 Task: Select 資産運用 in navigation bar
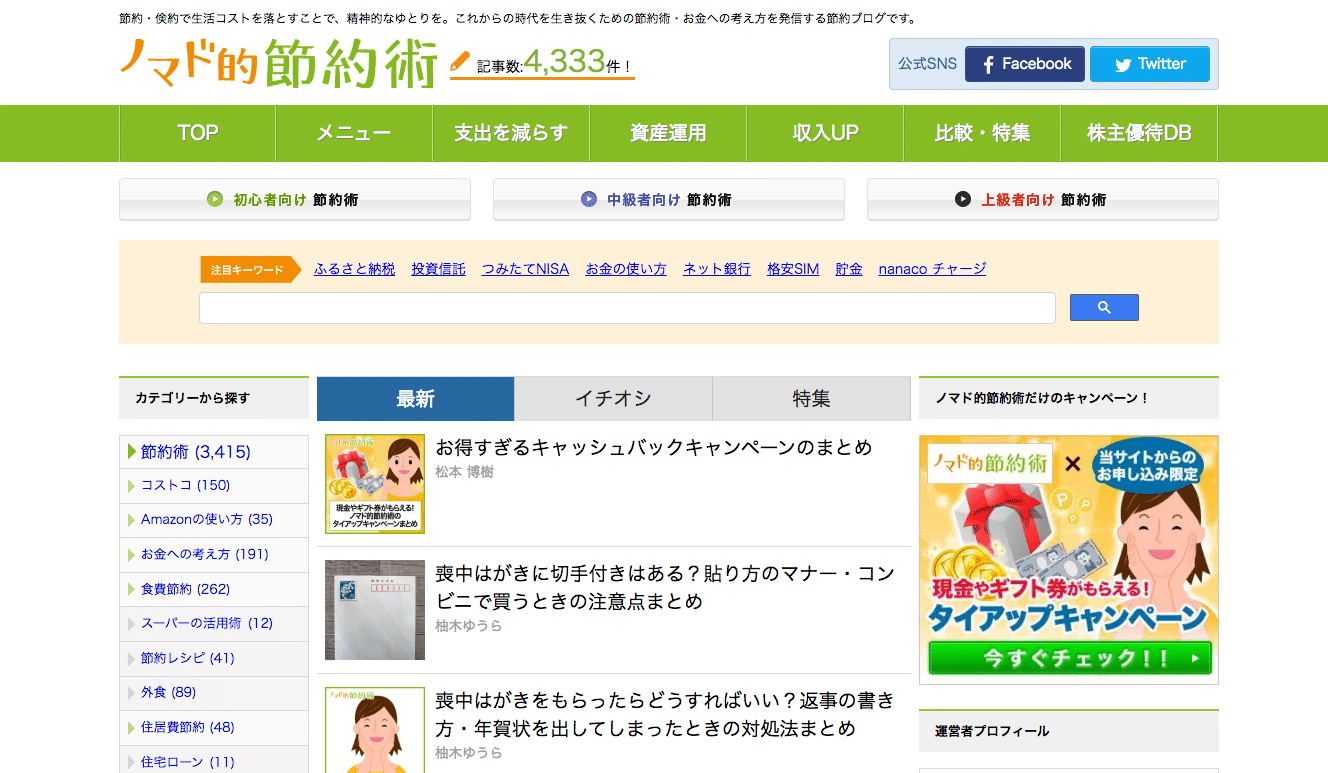(668, 133)
